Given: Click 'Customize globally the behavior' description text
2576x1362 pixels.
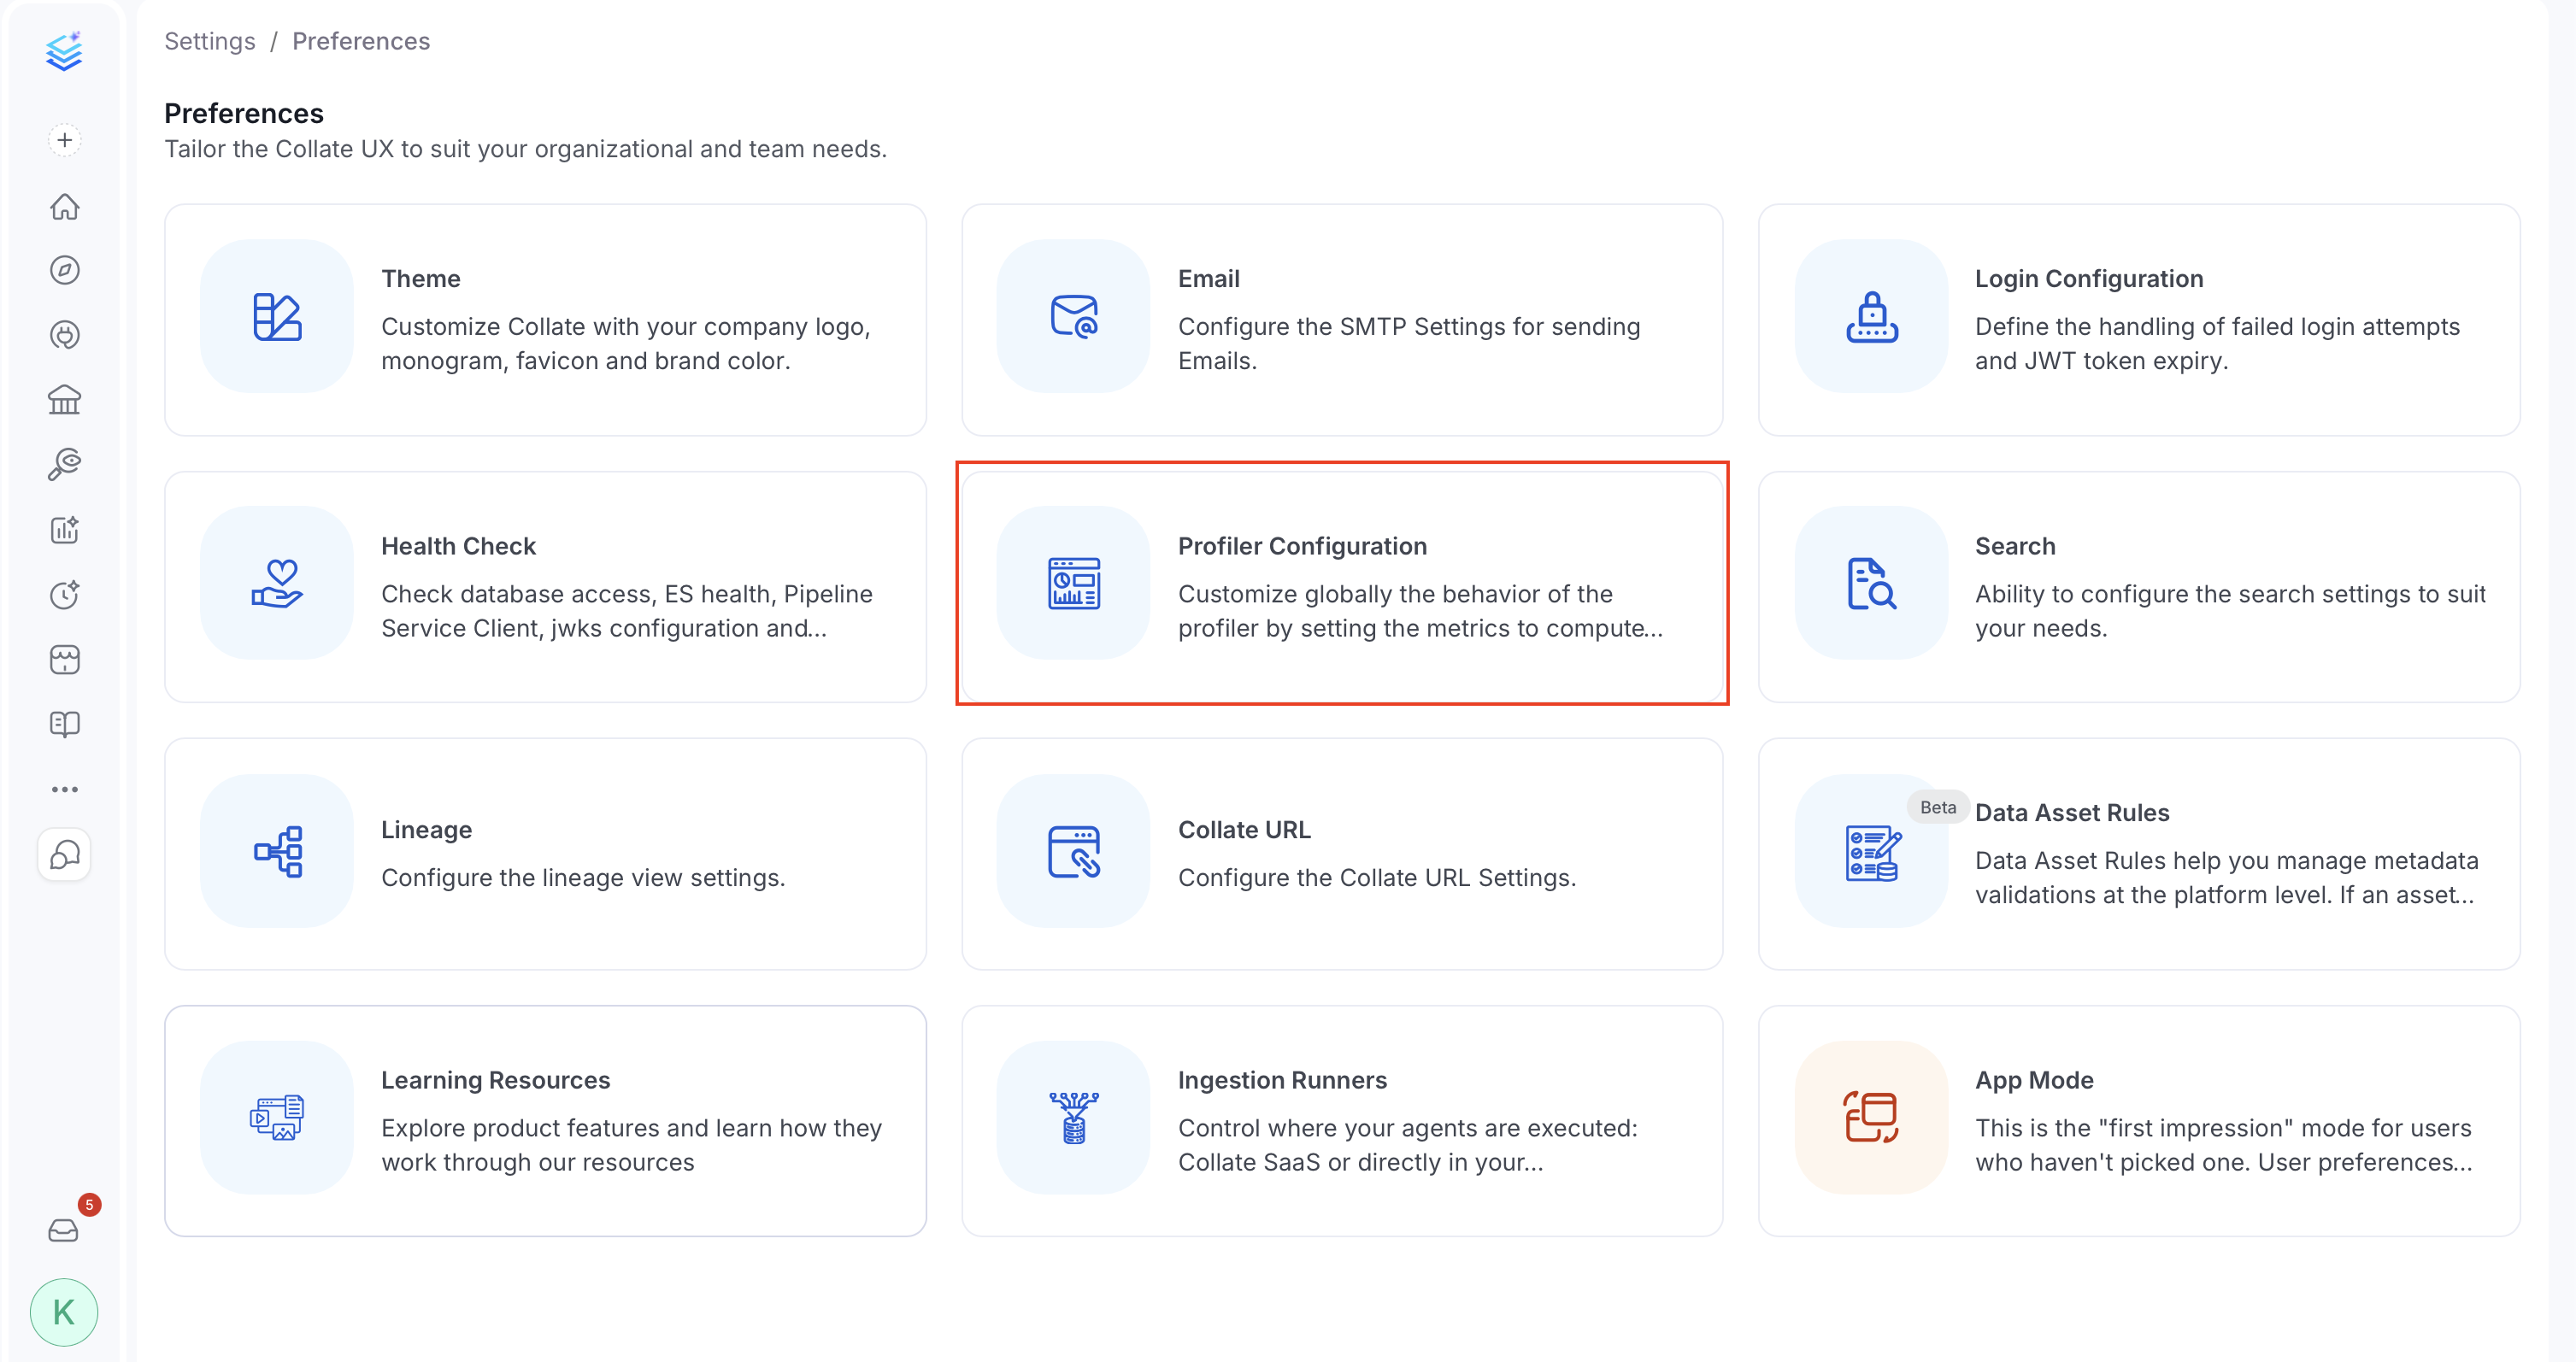Looking at the screenshot, I should click(1421, 610).
